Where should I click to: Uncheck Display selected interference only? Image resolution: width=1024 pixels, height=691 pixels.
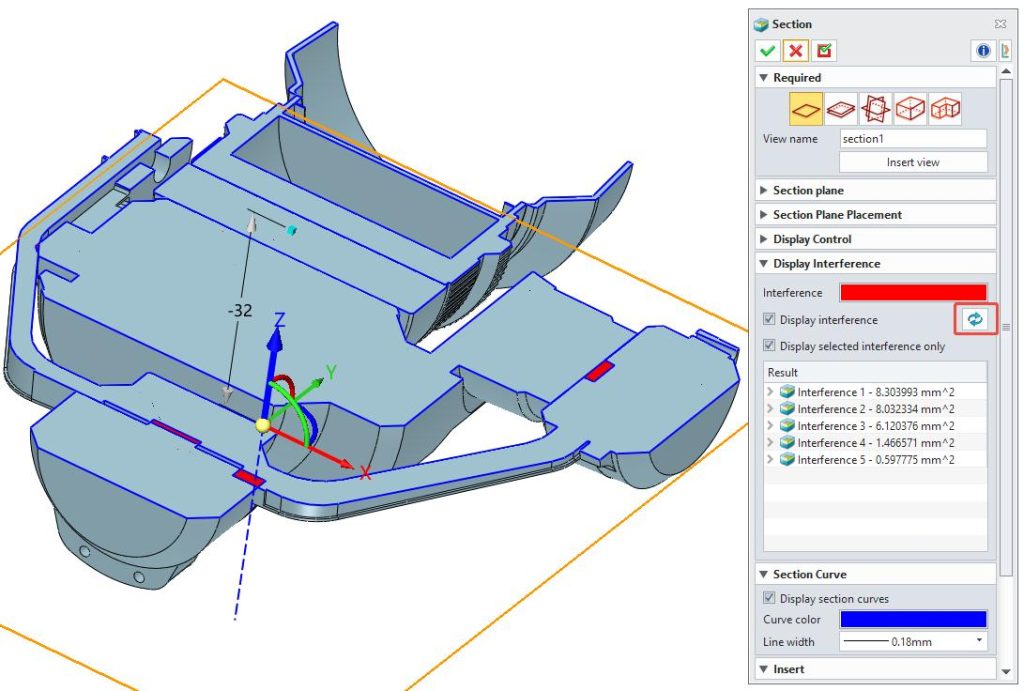click(x=769, y=346)
